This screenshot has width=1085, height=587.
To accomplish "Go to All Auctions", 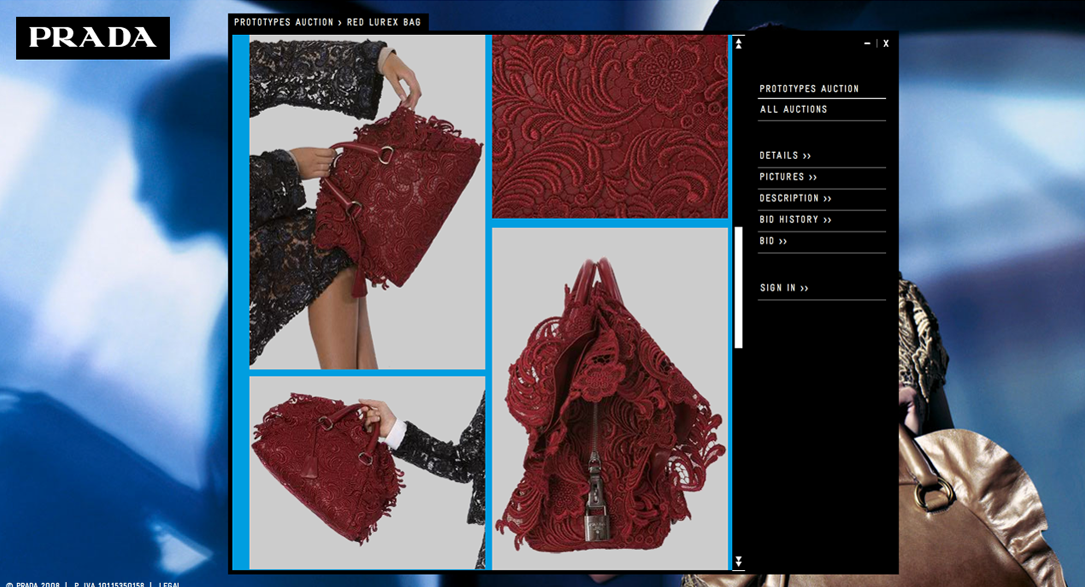I will pos(793,109).
